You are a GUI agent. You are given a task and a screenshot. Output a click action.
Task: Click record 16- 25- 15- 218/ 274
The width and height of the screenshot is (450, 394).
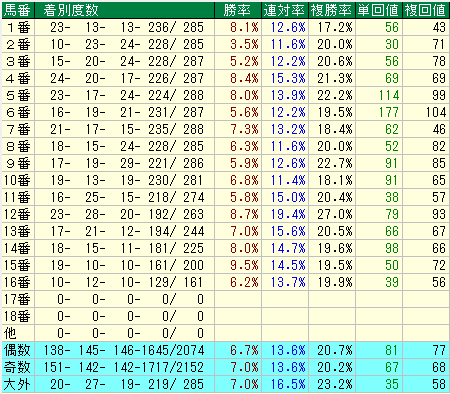click(127, 197)
